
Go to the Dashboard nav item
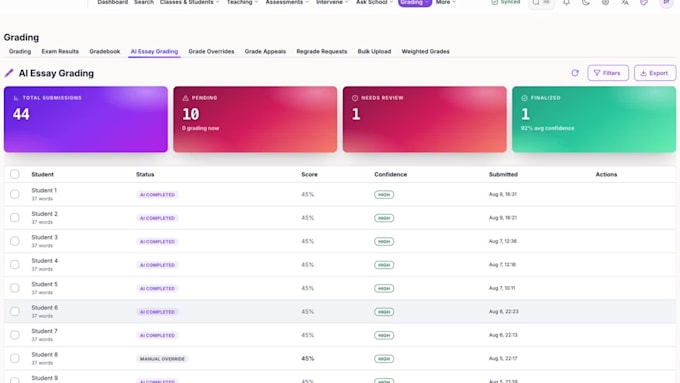(113, 2)
